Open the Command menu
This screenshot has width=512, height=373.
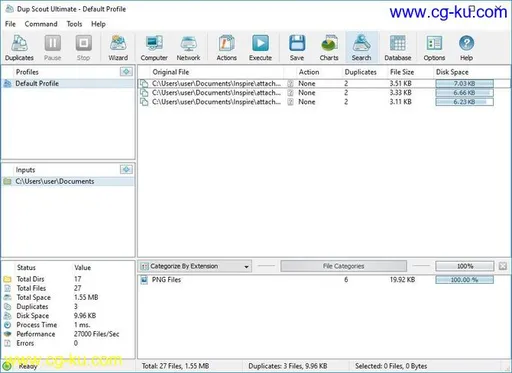click(x=41, y=24)
